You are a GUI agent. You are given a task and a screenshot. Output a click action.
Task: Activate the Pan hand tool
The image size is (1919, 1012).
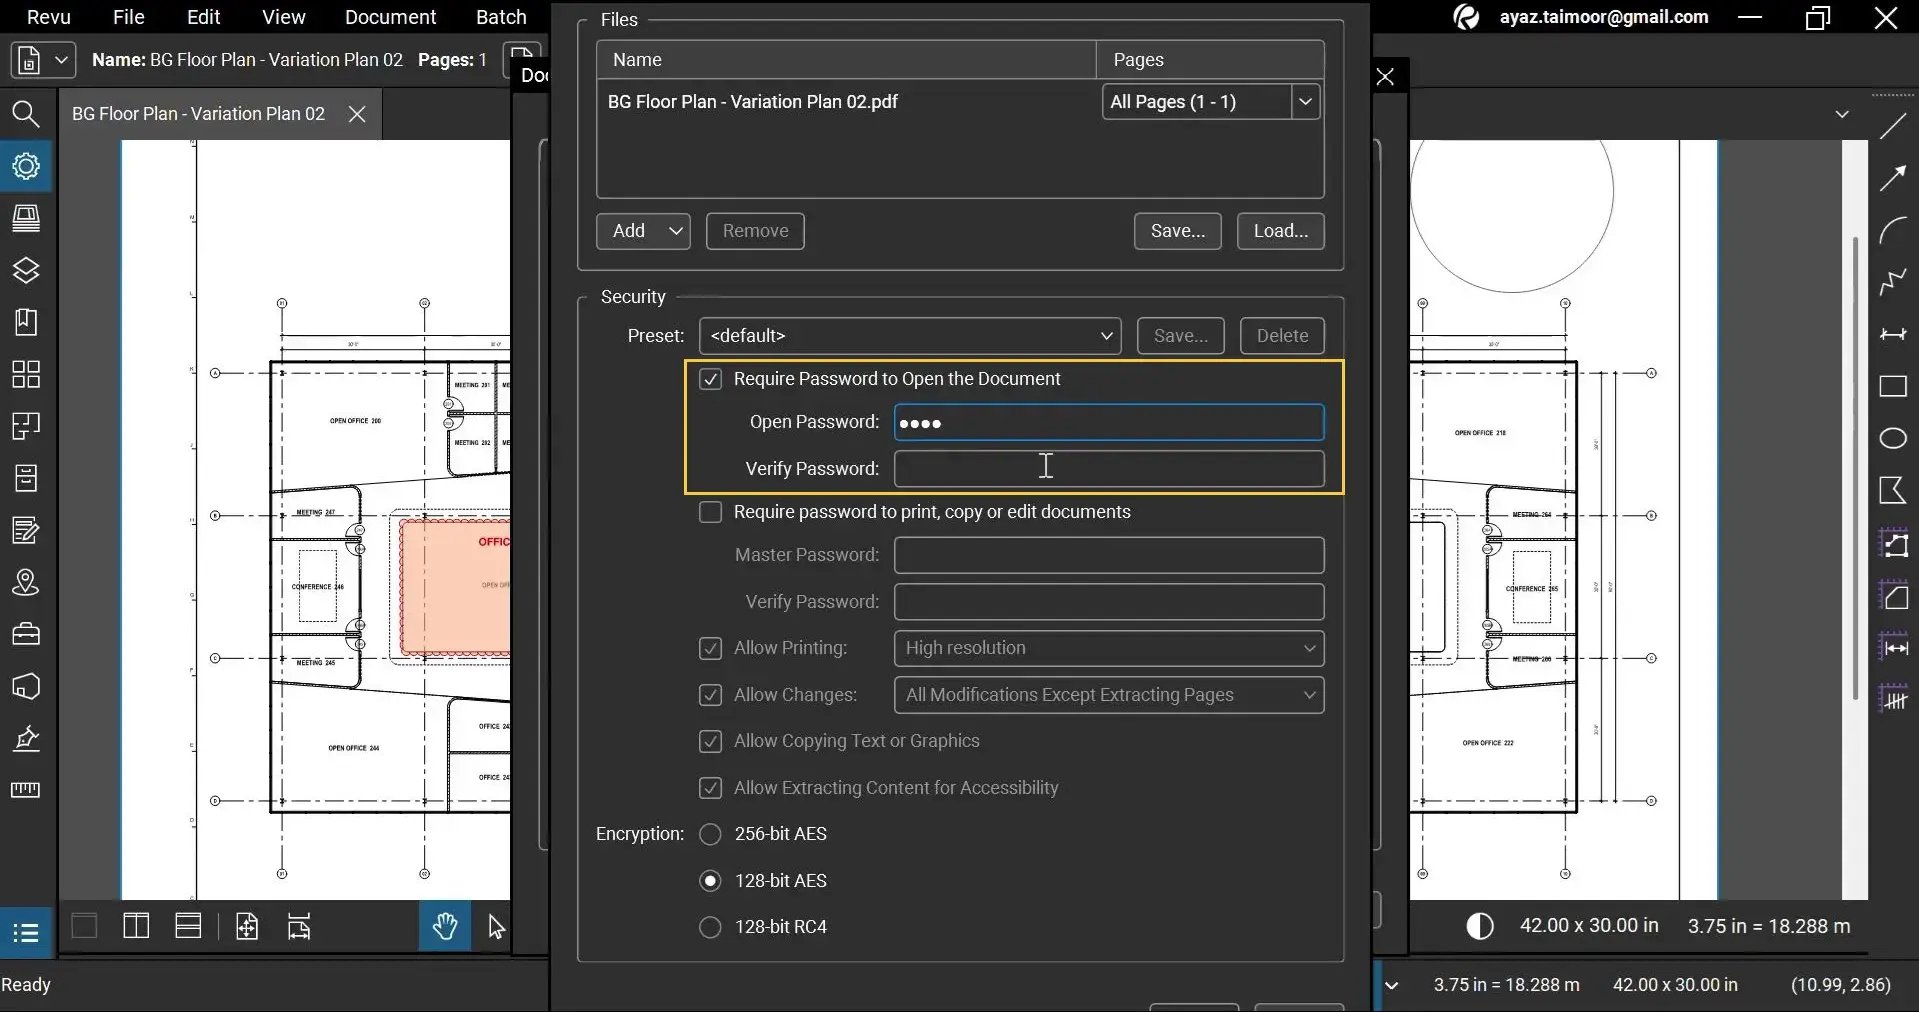[445, 927]
